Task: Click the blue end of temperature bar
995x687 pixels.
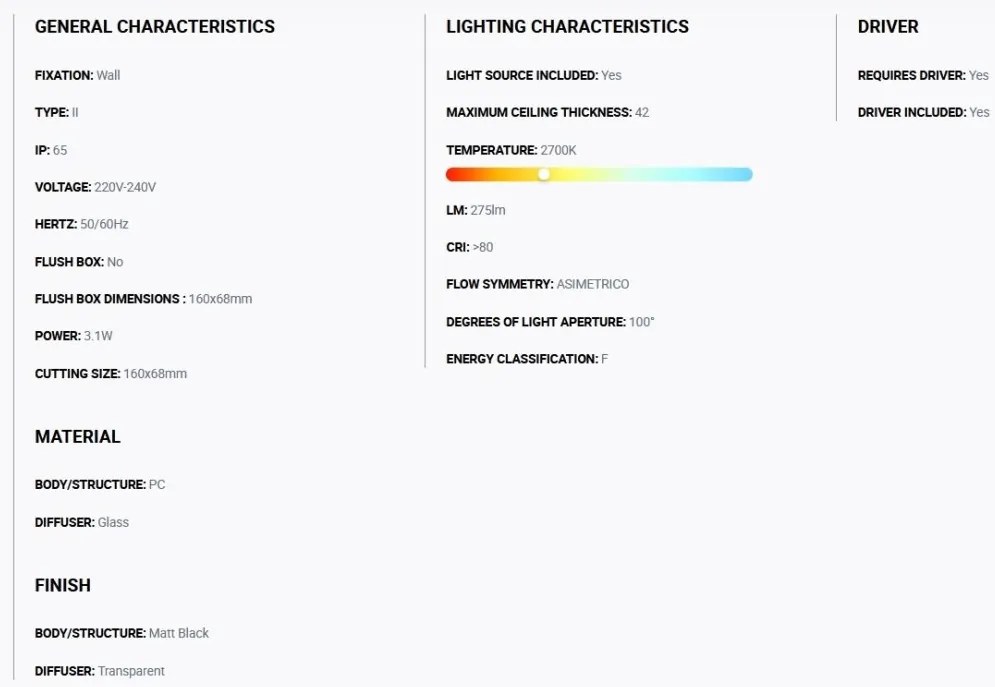Action: [x=744, y=174]
